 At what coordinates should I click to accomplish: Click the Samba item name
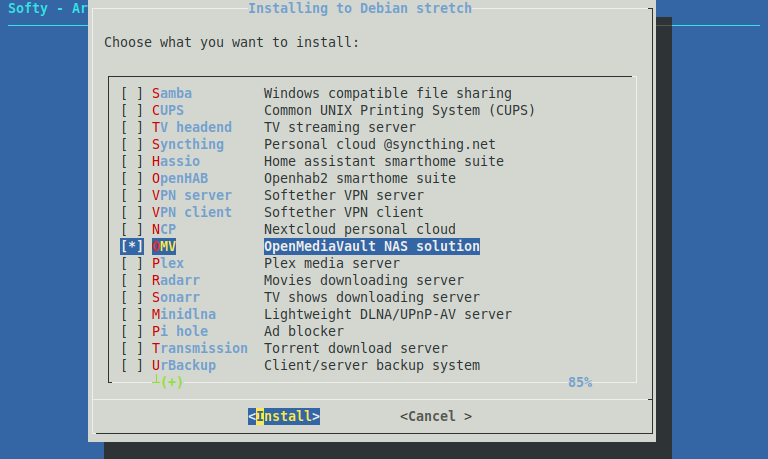click(172, 93)
